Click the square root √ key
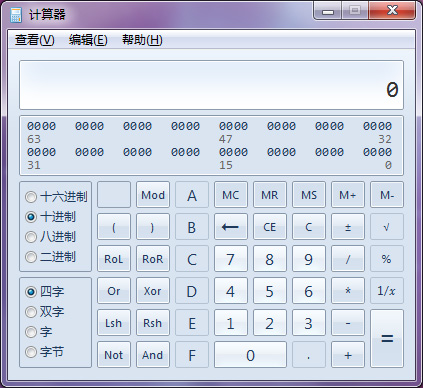This screenshot has height=388, width=423. click(x=387, y=227)
